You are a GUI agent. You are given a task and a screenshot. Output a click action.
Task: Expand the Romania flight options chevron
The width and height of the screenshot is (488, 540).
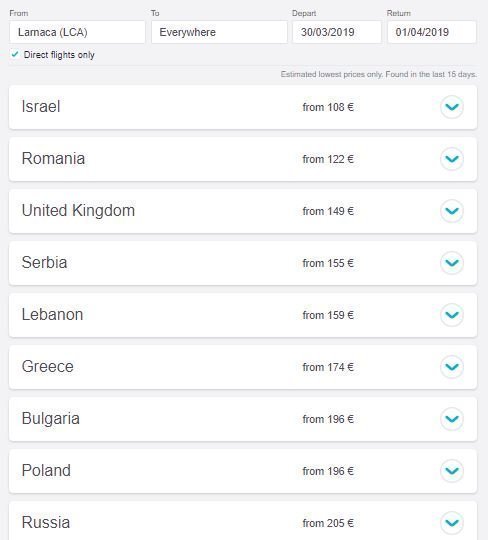pyautogui.click(x=451, y=159)
